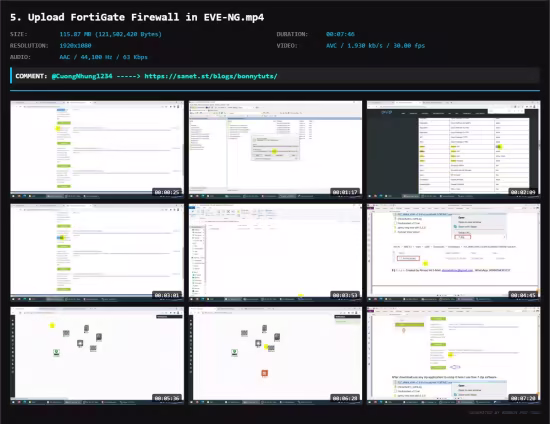The image size is (550, 424).
Task: Pick the thumbnail with timestamp 00:07:20
Action: click(x=454, y=356)
